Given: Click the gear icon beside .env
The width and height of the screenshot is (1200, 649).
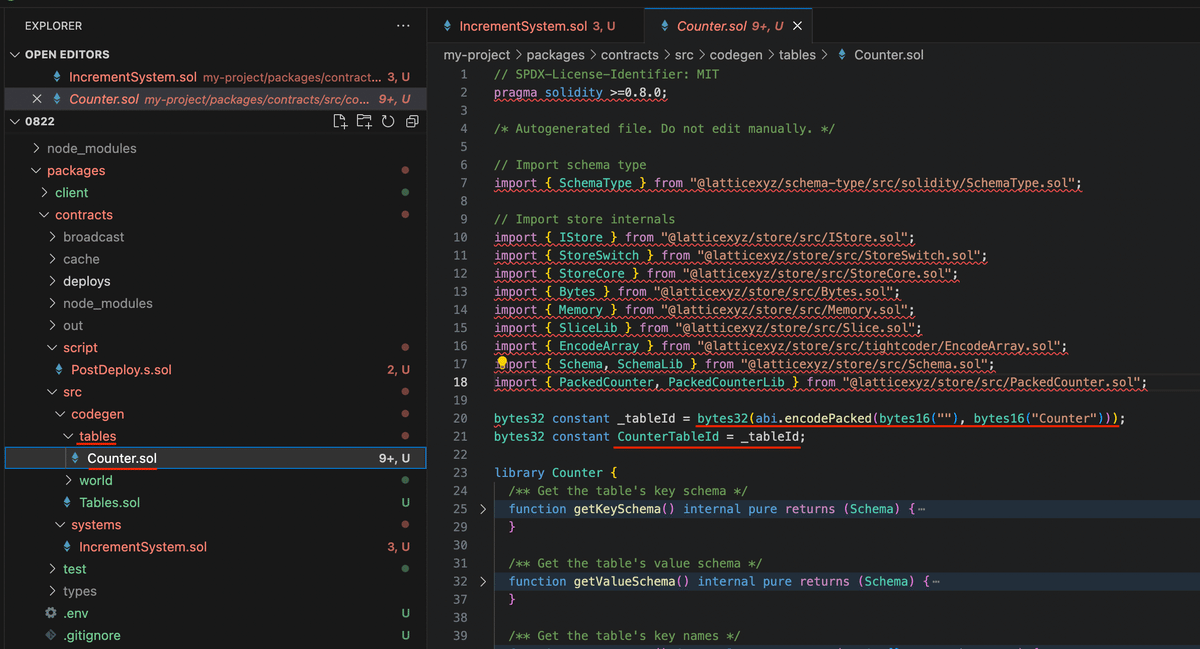Looking at the screenshot, I should pyautogui.click(x=51, y=613).
